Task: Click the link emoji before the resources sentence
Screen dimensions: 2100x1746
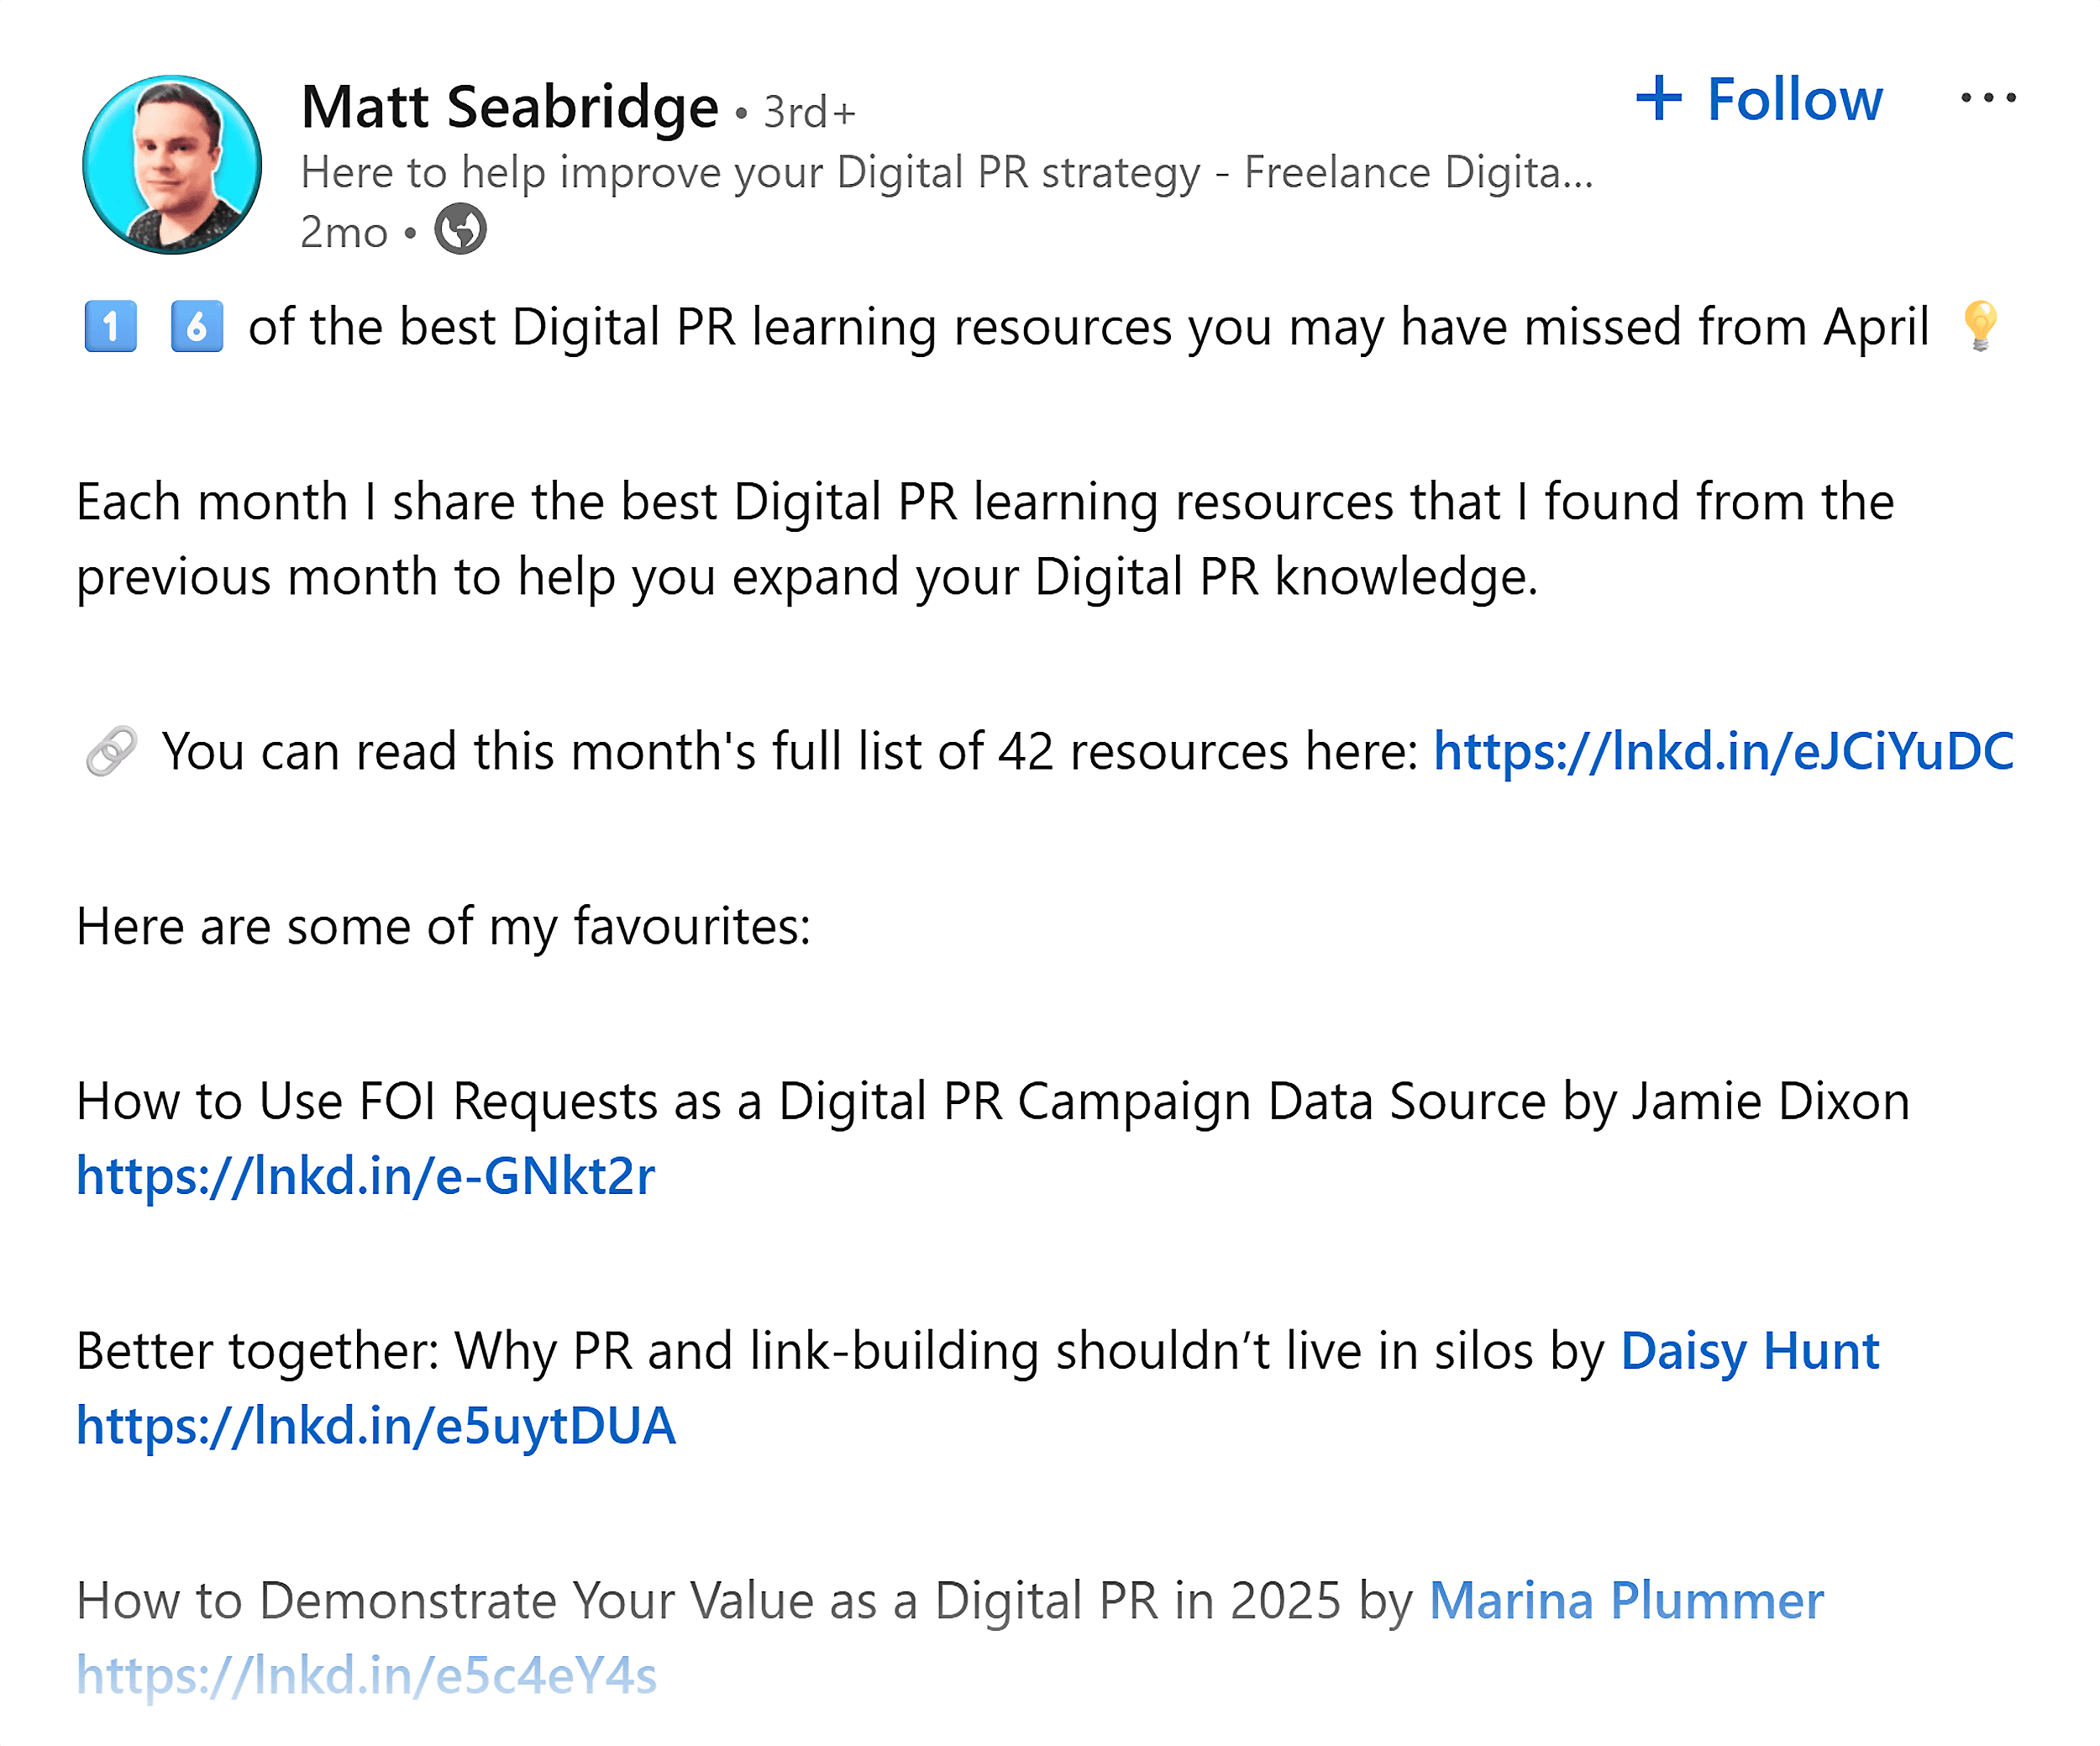Action: [113, 750]
